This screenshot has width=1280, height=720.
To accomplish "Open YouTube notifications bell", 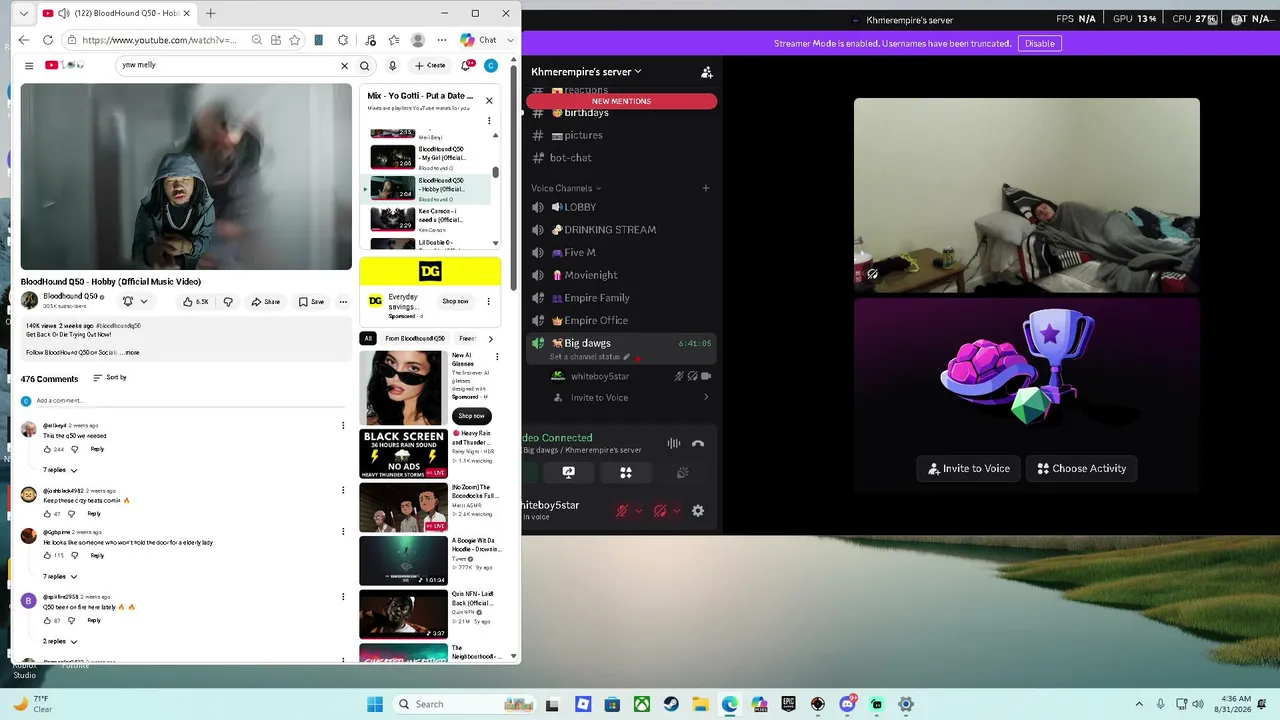I will (x=466, y=66).
